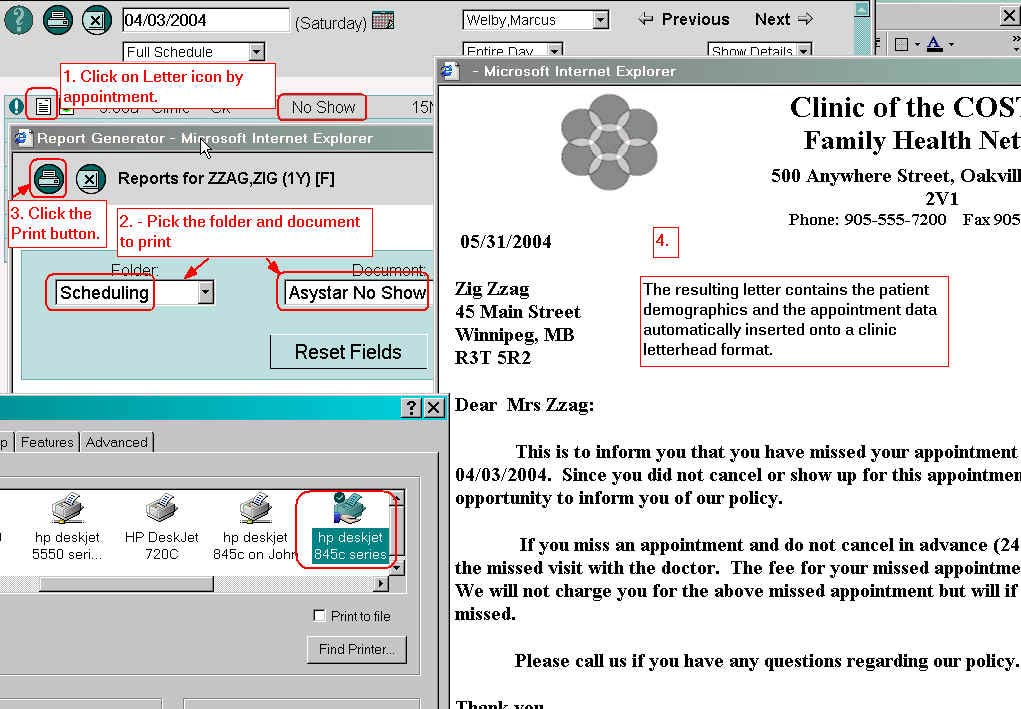1021x709 pixels.
Task: Select the hp deskjet 5550 seri... printer
Action: (67, 527)
